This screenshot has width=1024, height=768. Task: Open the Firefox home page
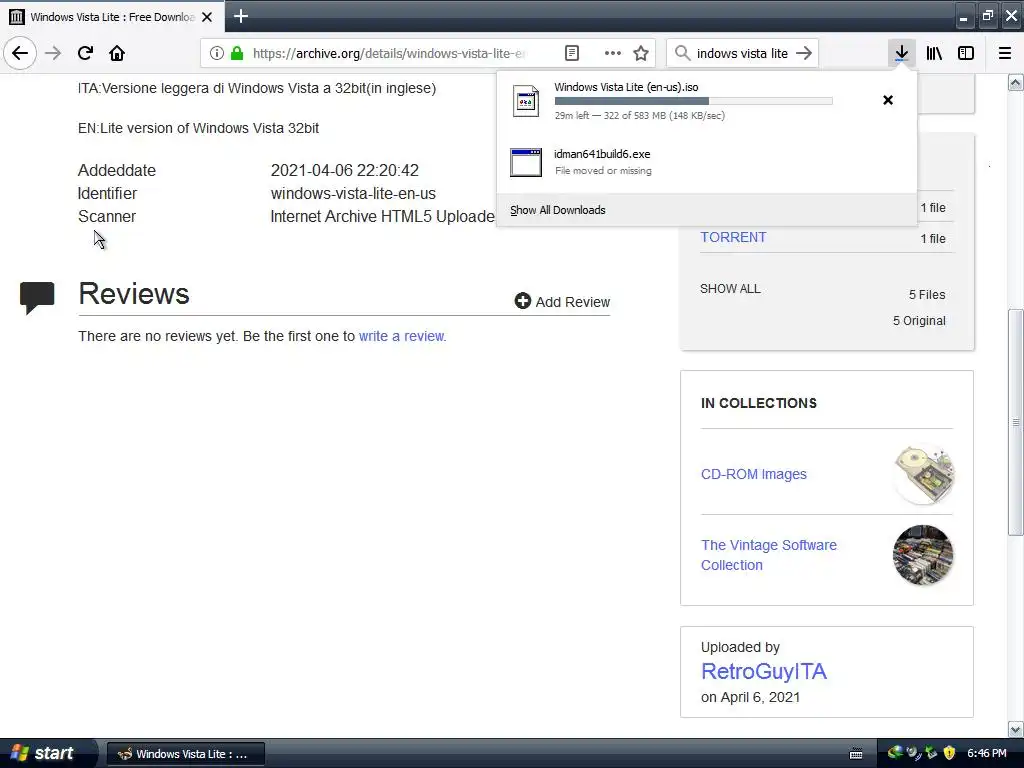117,53
